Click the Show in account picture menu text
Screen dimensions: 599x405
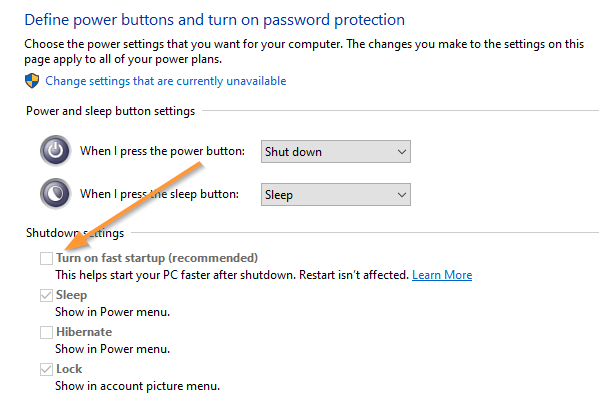pyautogui.click(x=138, y=386)
